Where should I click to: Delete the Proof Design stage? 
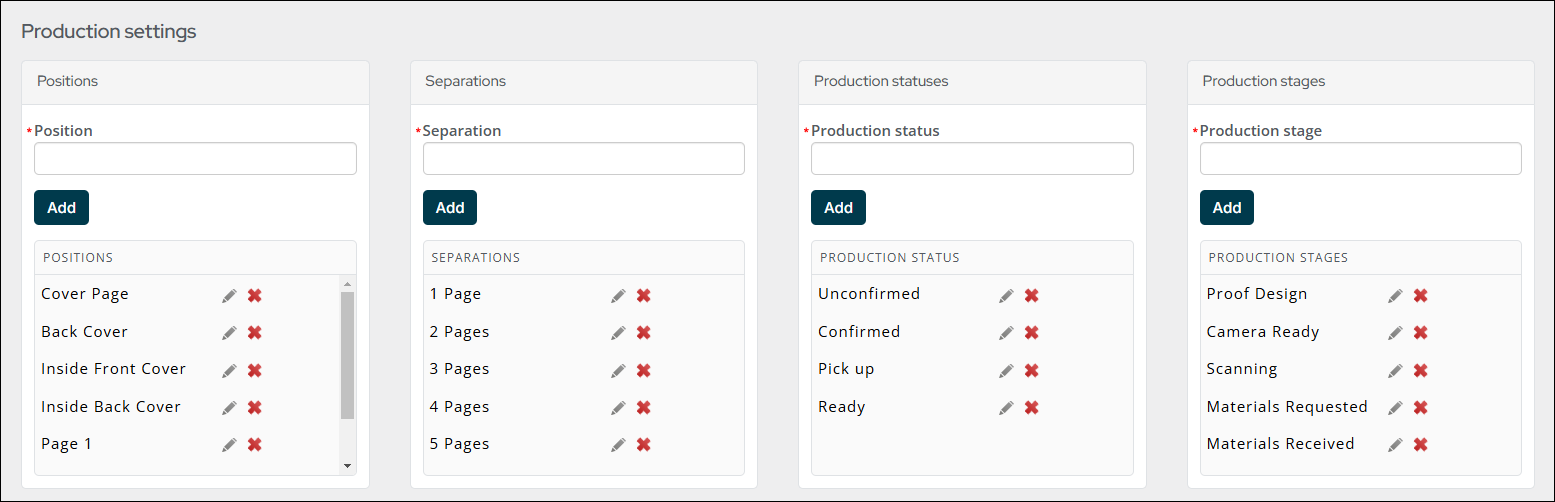(1421, 295)
